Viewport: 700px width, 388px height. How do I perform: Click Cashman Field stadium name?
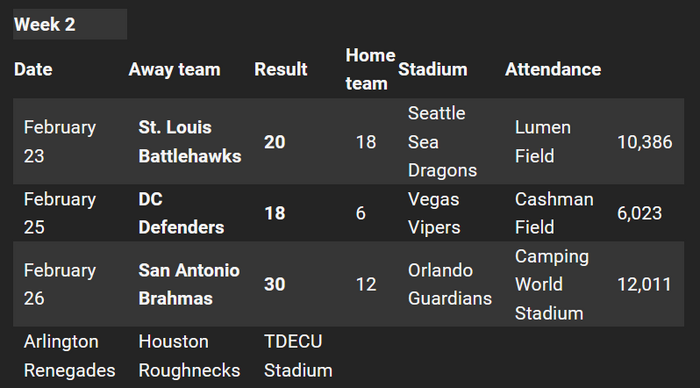(x=554, y=213)
